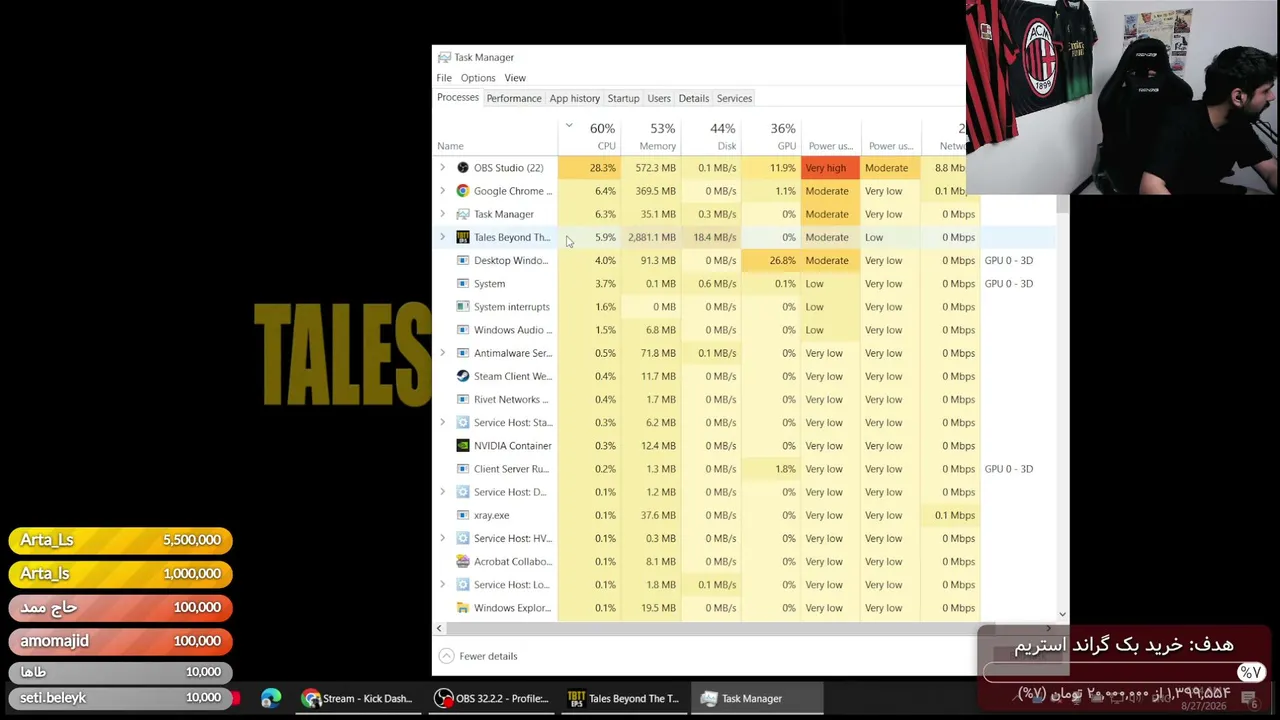This screenshot has height=720, width=1280.
Task: Sort processes by the GPU column
Action: tap(771, 136)
